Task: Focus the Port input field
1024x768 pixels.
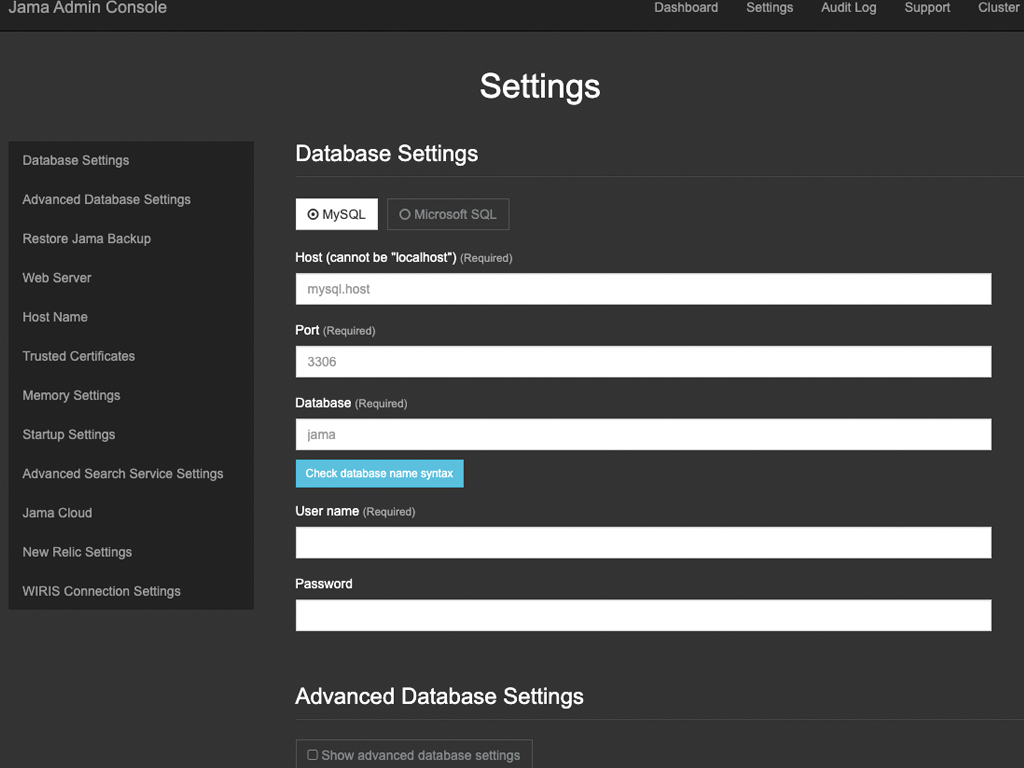Action: coord(643,361)
